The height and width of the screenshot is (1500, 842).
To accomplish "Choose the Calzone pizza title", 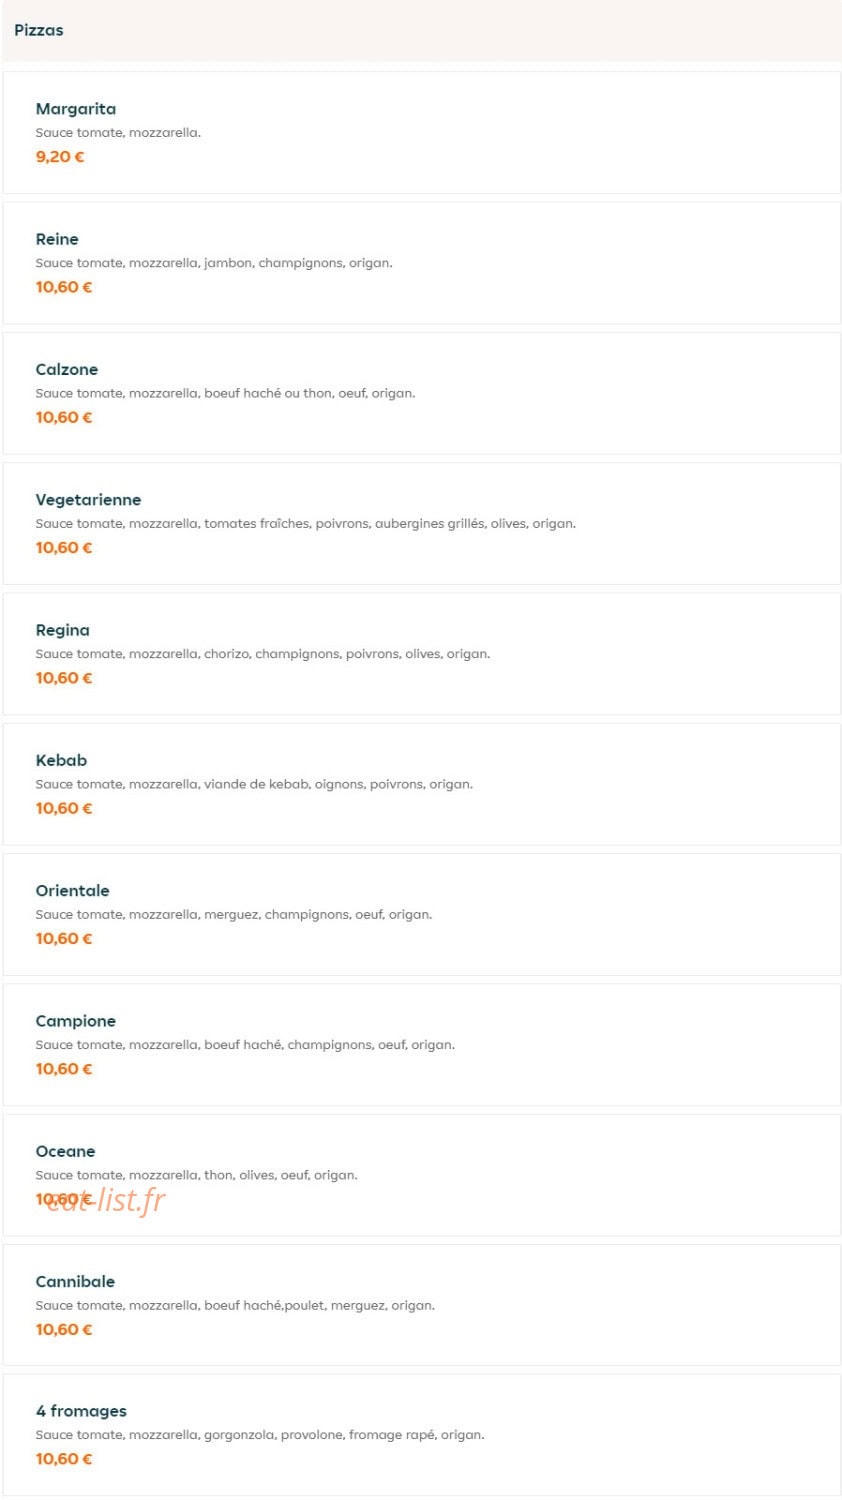I will click(x=67, y=369).
